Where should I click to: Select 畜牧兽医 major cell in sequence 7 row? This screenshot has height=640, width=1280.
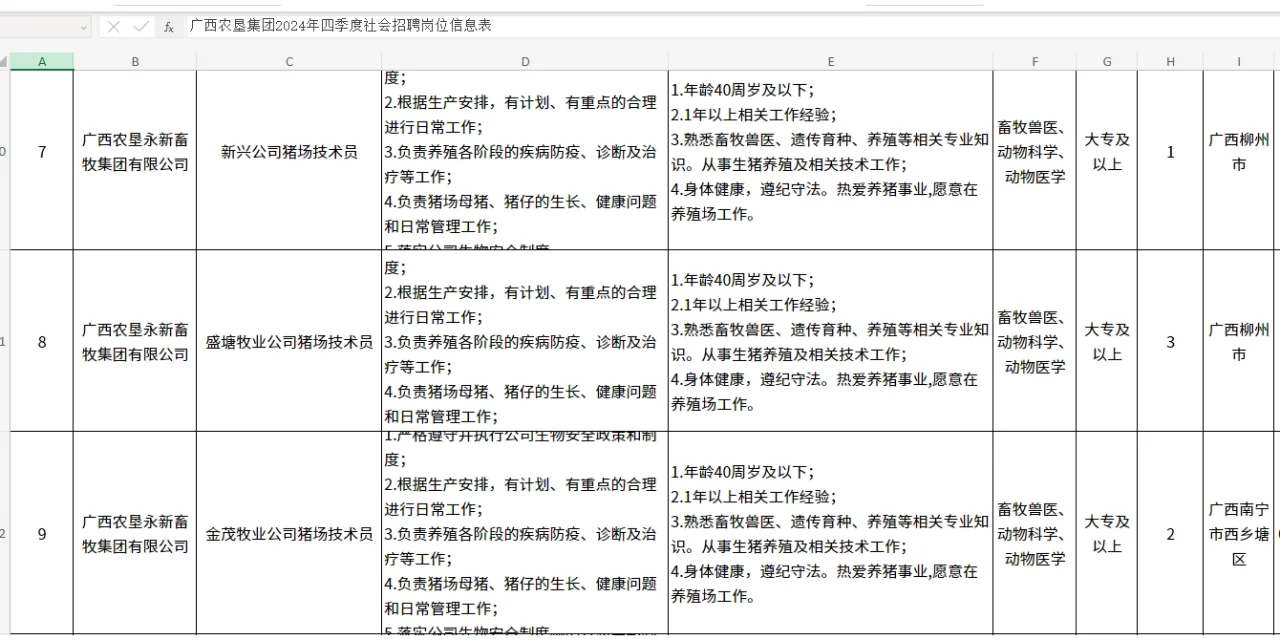click(x=1035, y=160)
